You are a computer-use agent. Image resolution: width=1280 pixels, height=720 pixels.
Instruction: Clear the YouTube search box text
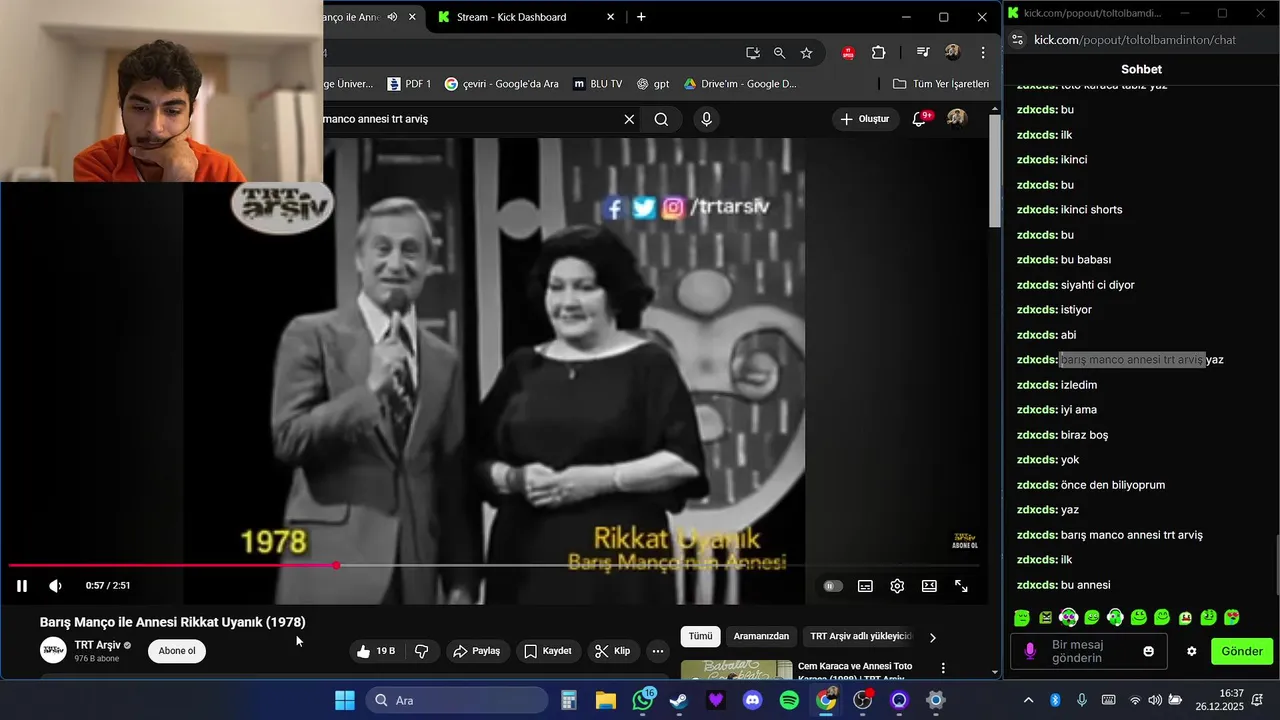click(x=629, y=119)
